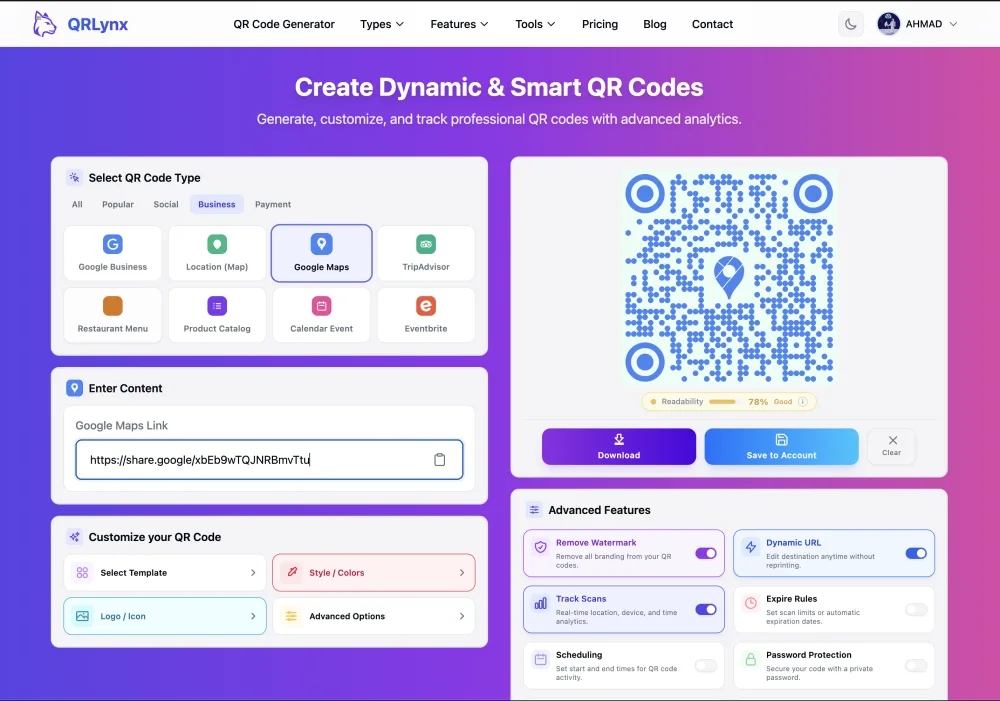1000x701 pixels.
Task: Click the Advanced Options sliders icon
Action: [x=291, y=616]
